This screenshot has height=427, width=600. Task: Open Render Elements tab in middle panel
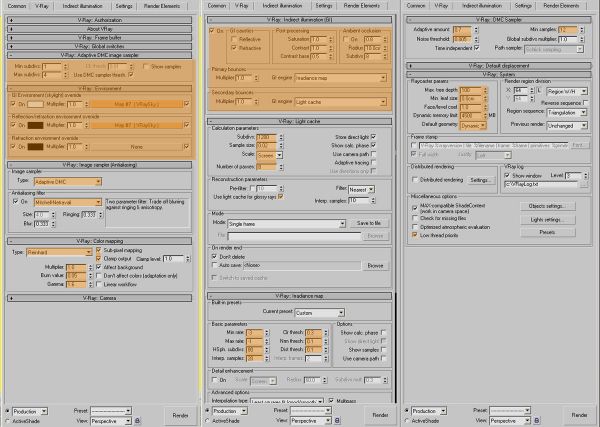(x=362, y=6)
